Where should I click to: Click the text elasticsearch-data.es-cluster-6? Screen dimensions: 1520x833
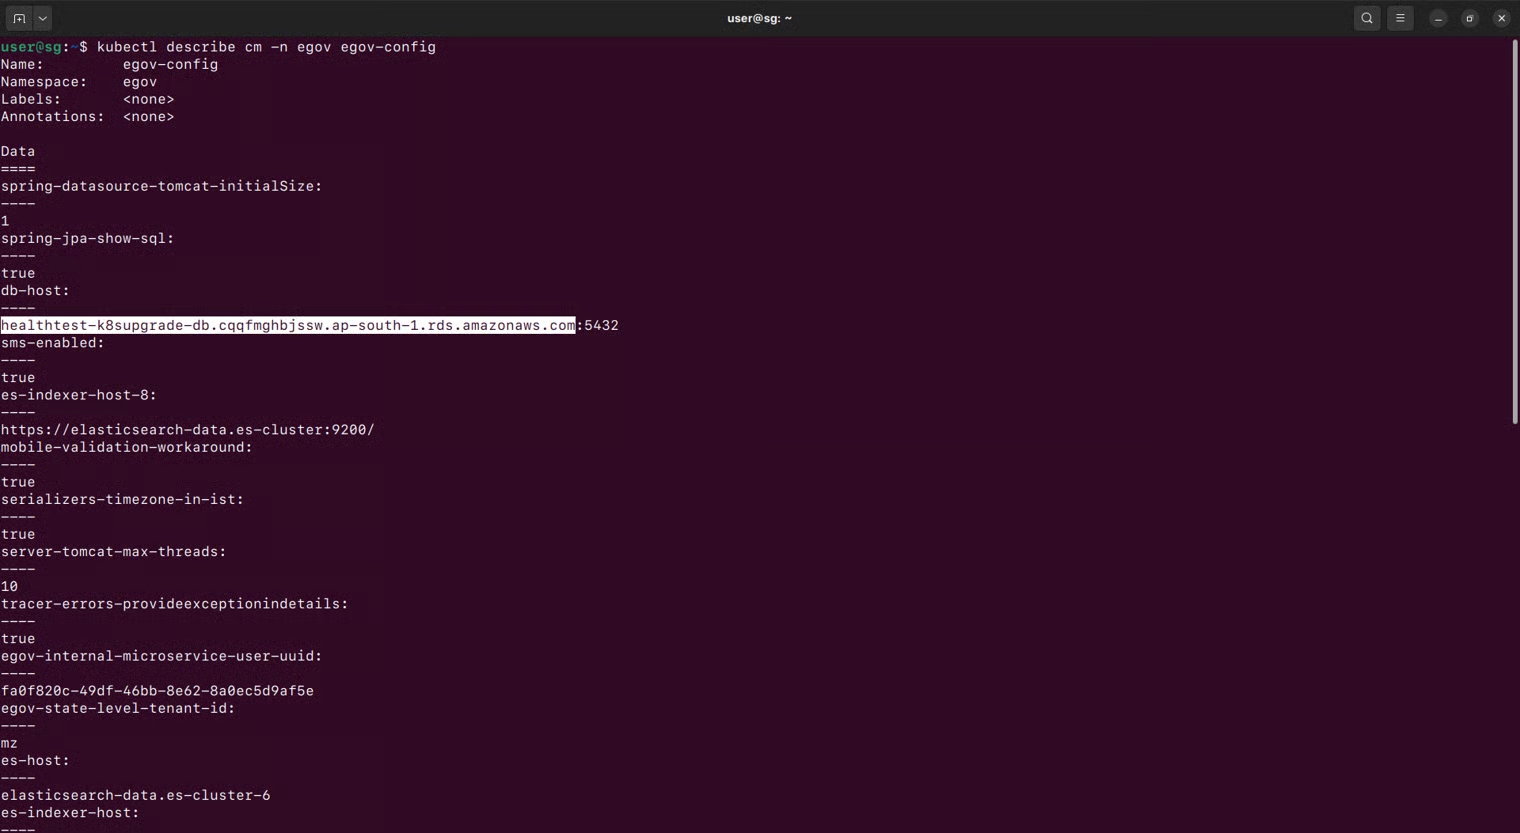click(x=135, y=796)
